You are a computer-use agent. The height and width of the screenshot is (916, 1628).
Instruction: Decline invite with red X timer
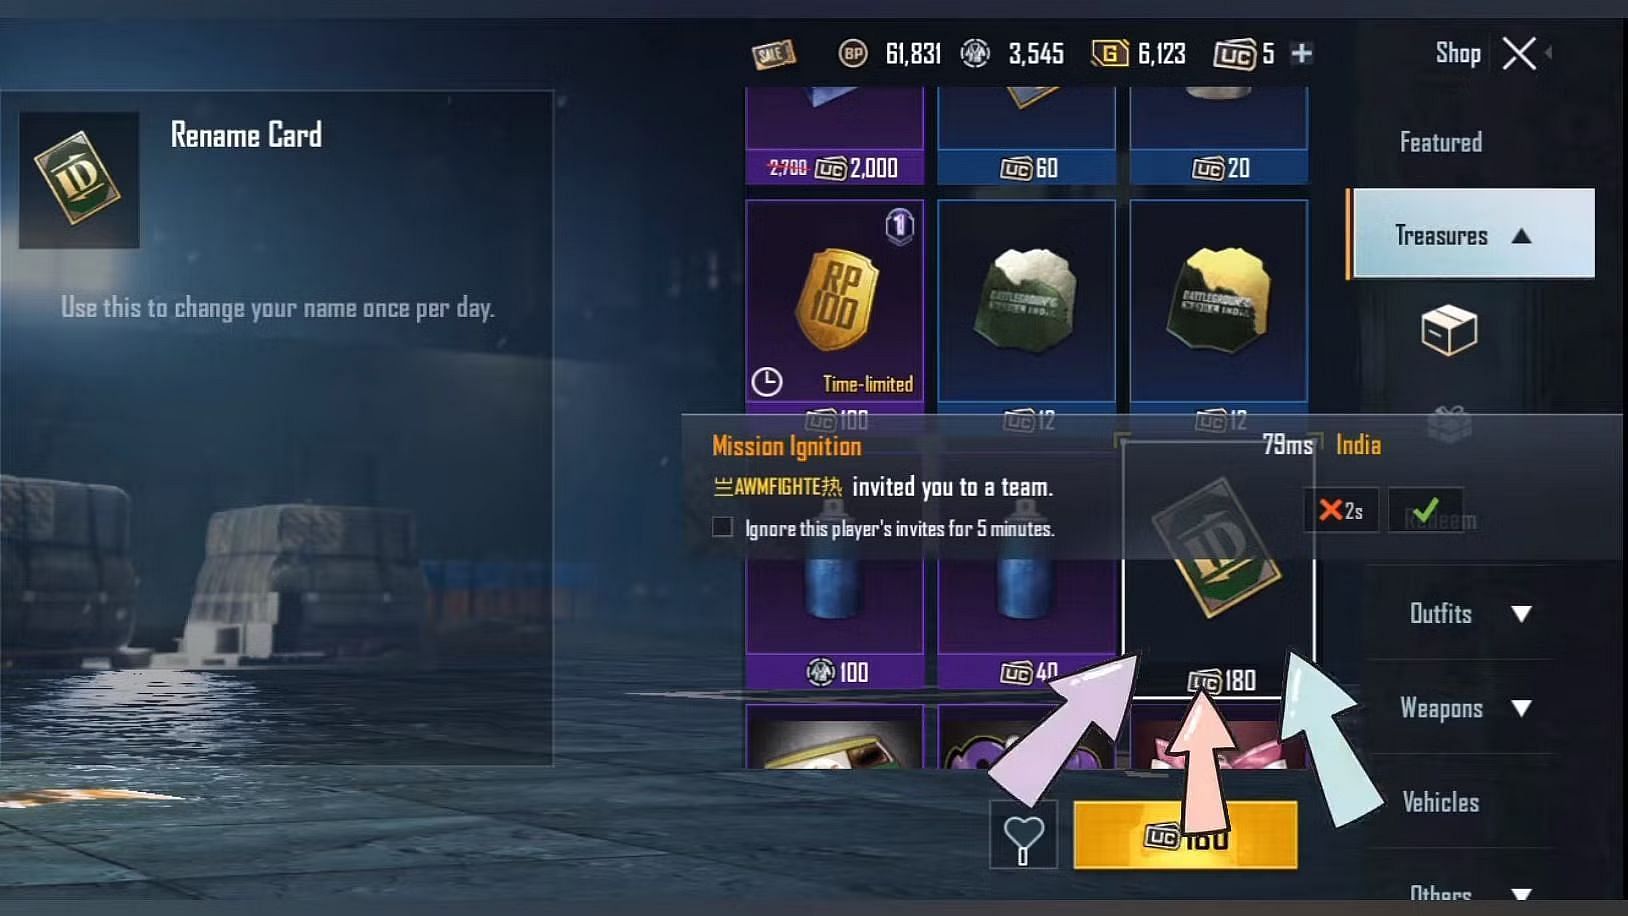tap(1341, 510)
